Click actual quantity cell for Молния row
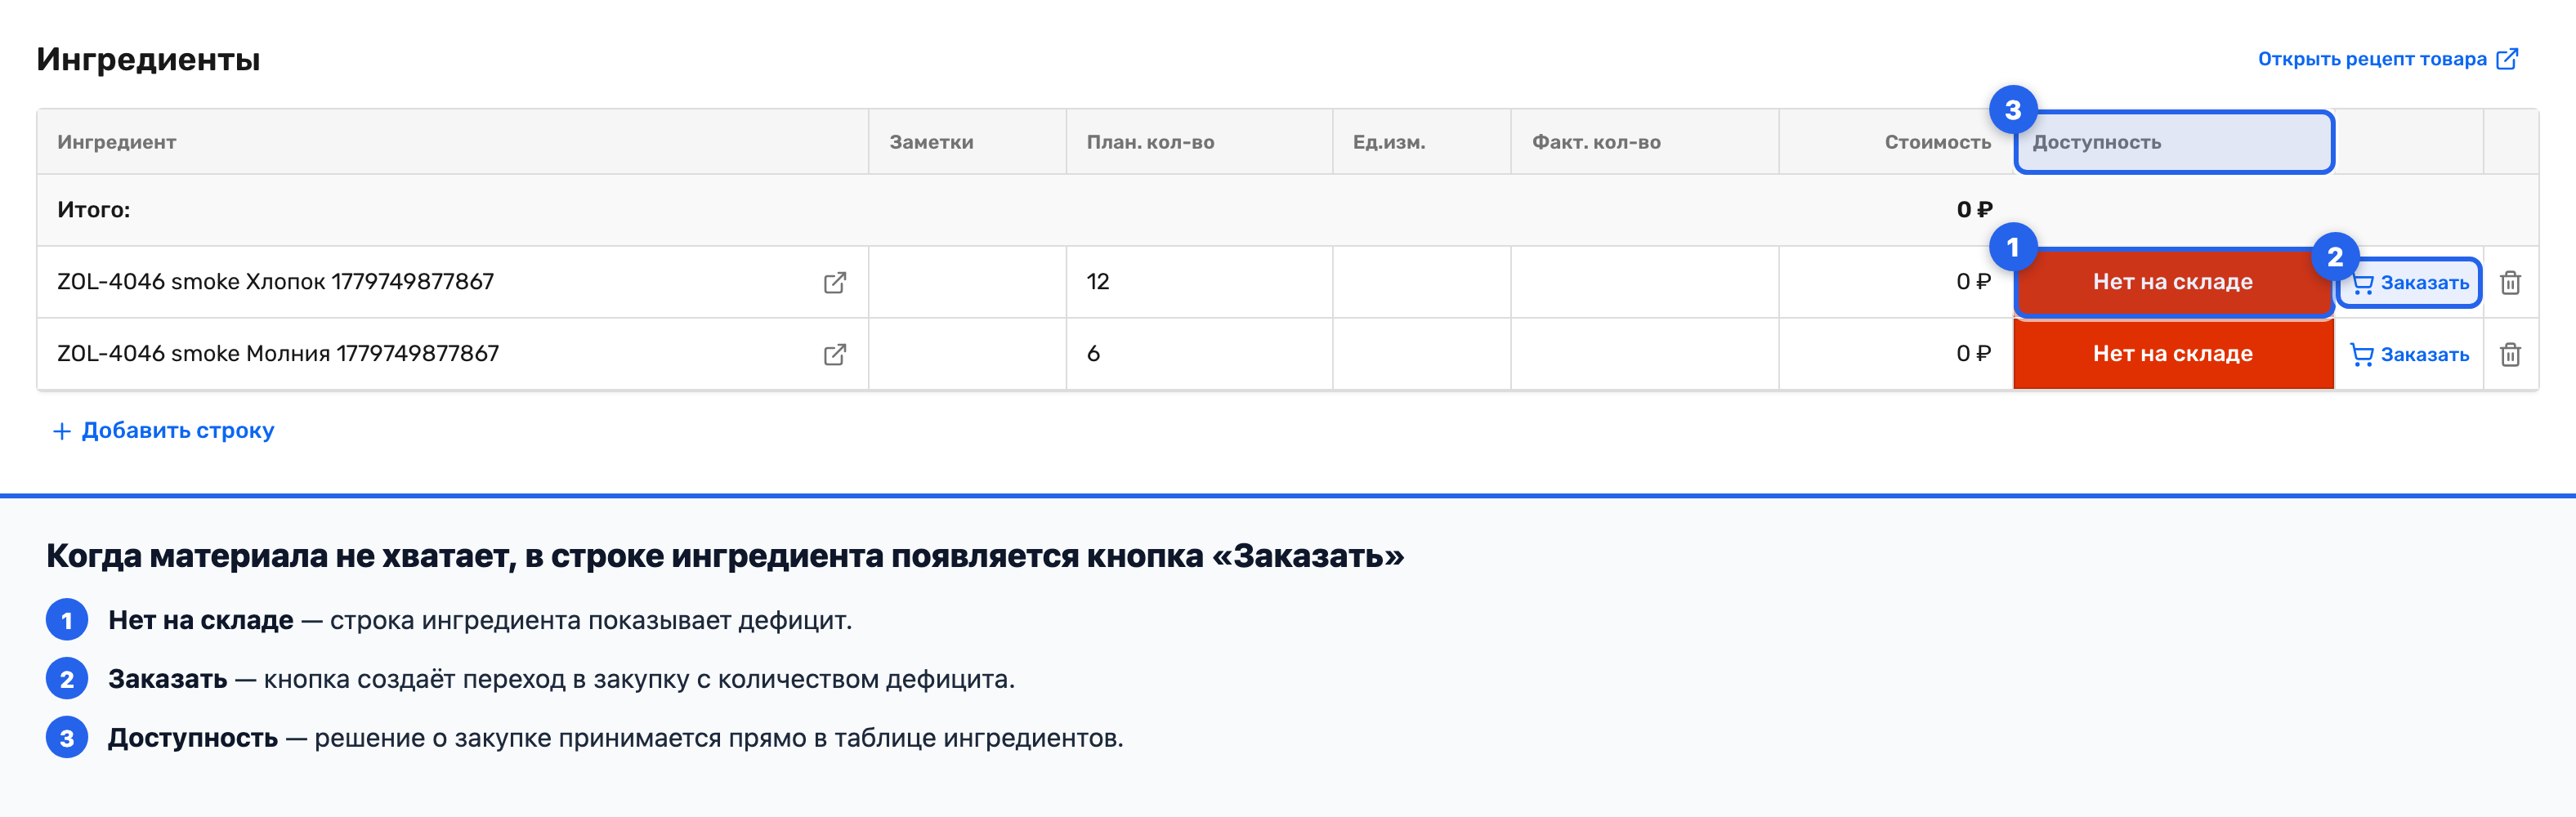This screenshot has height=817, width=2576. [x=1644, y=354]
